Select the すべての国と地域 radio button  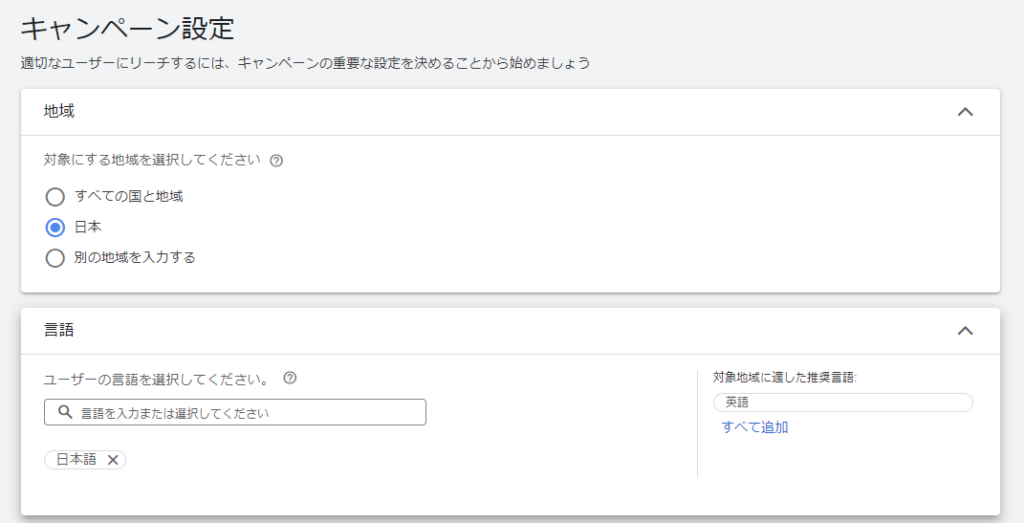[x=55, y=197]
